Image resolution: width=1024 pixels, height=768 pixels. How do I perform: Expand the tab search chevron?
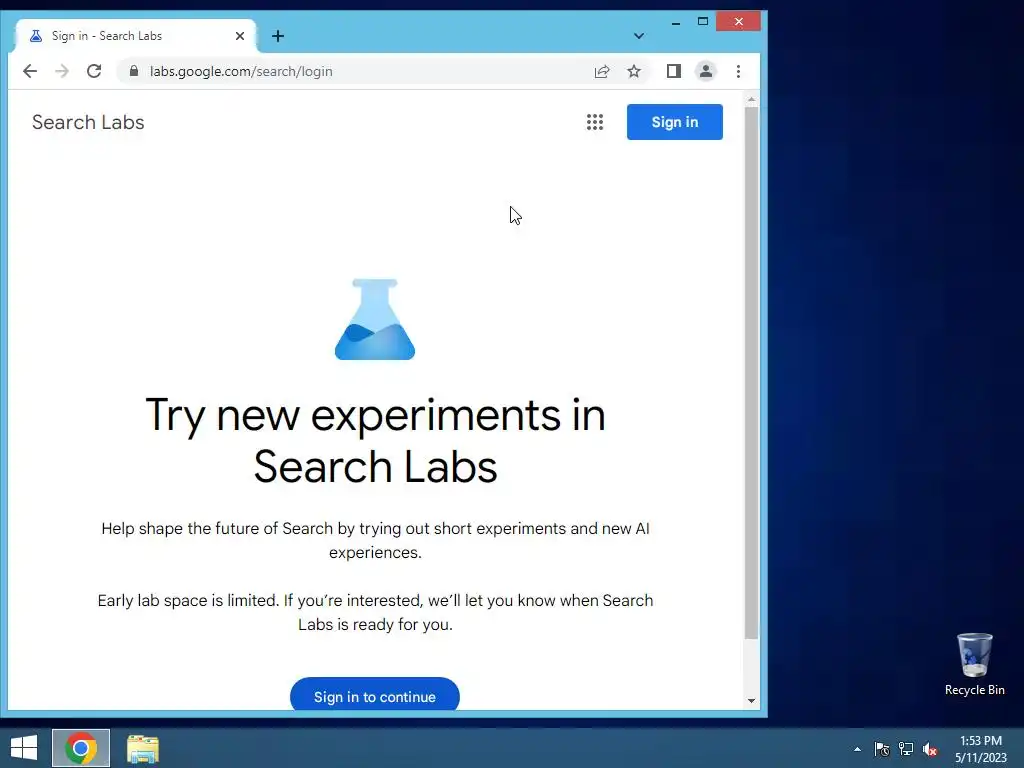[639, 36]
